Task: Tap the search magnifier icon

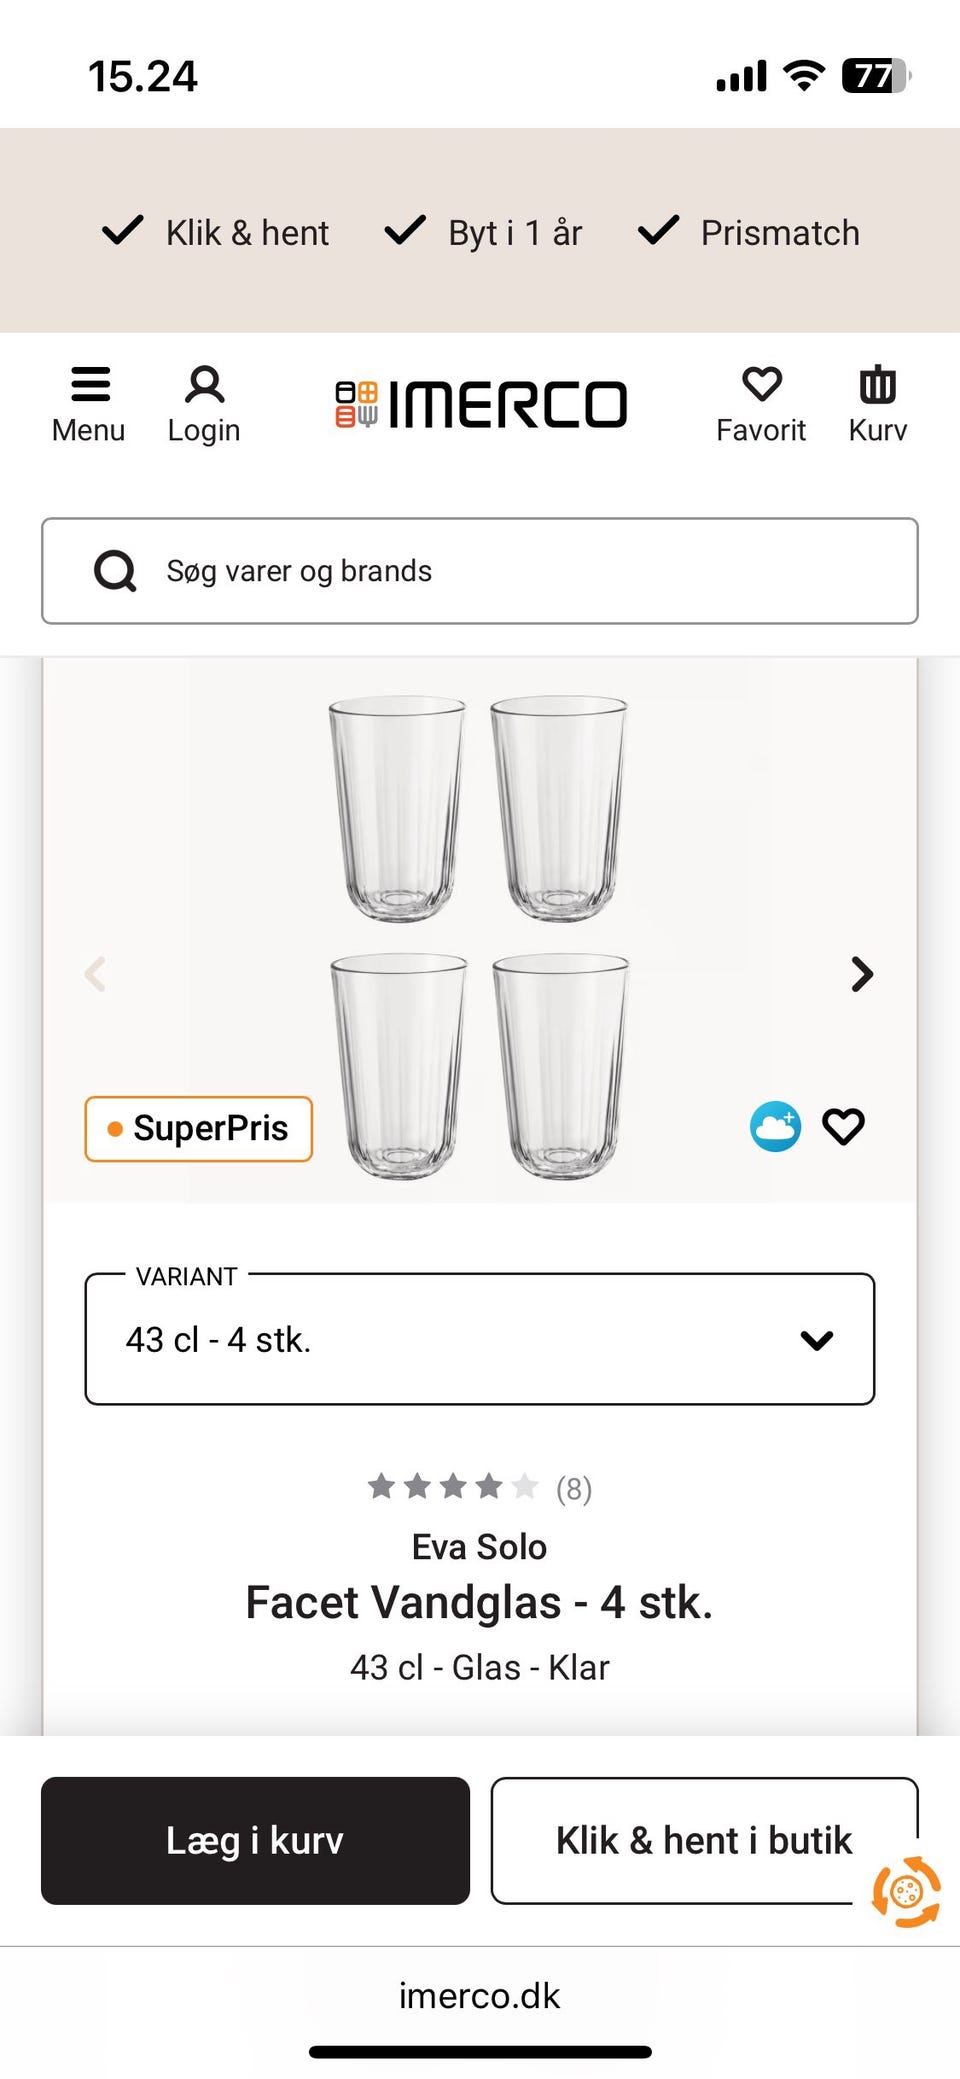Action: (115, 571)
